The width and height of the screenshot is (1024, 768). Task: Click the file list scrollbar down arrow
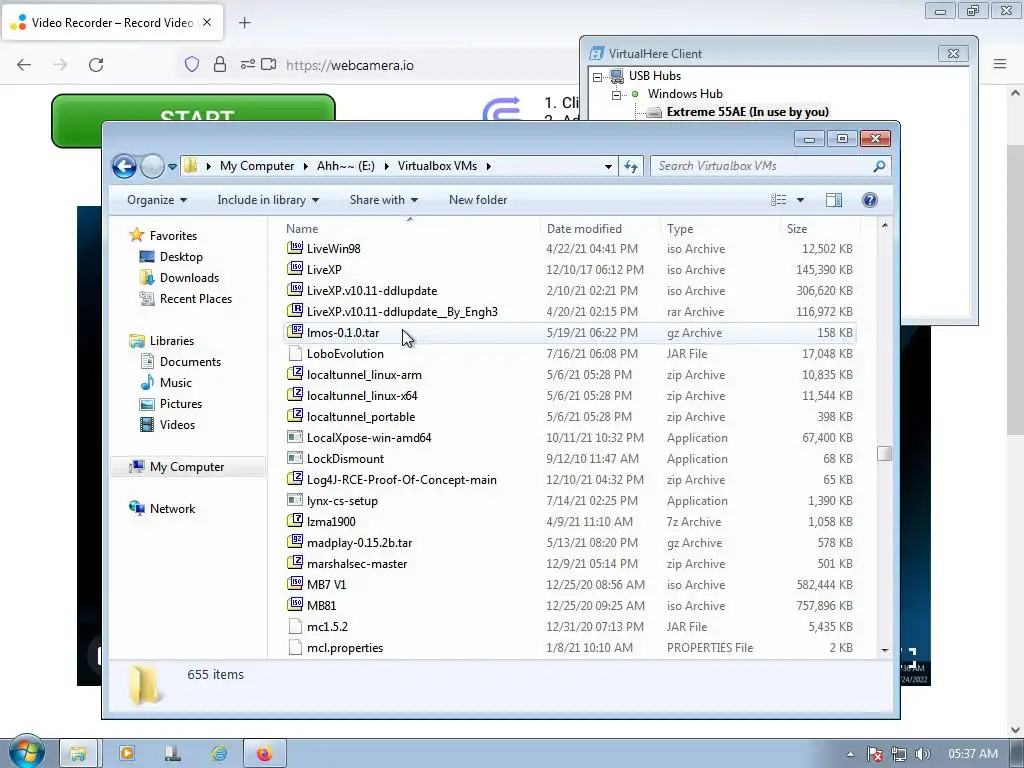pos(885,650)
